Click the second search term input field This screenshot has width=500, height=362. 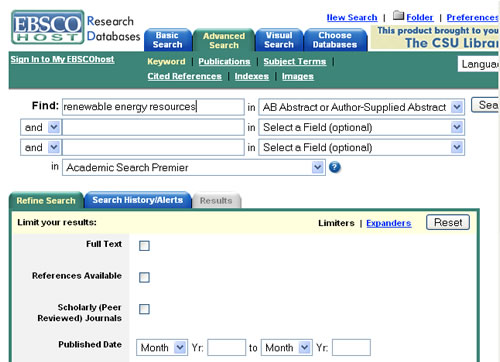153,127
